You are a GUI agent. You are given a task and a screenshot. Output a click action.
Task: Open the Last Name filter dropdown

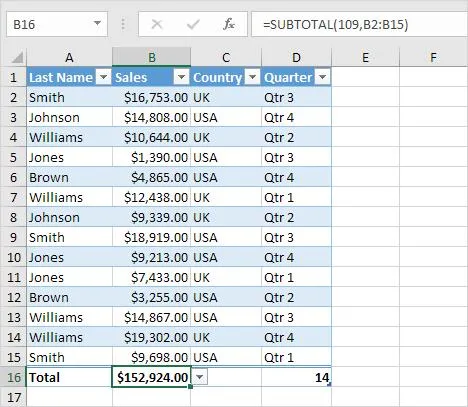104,77
